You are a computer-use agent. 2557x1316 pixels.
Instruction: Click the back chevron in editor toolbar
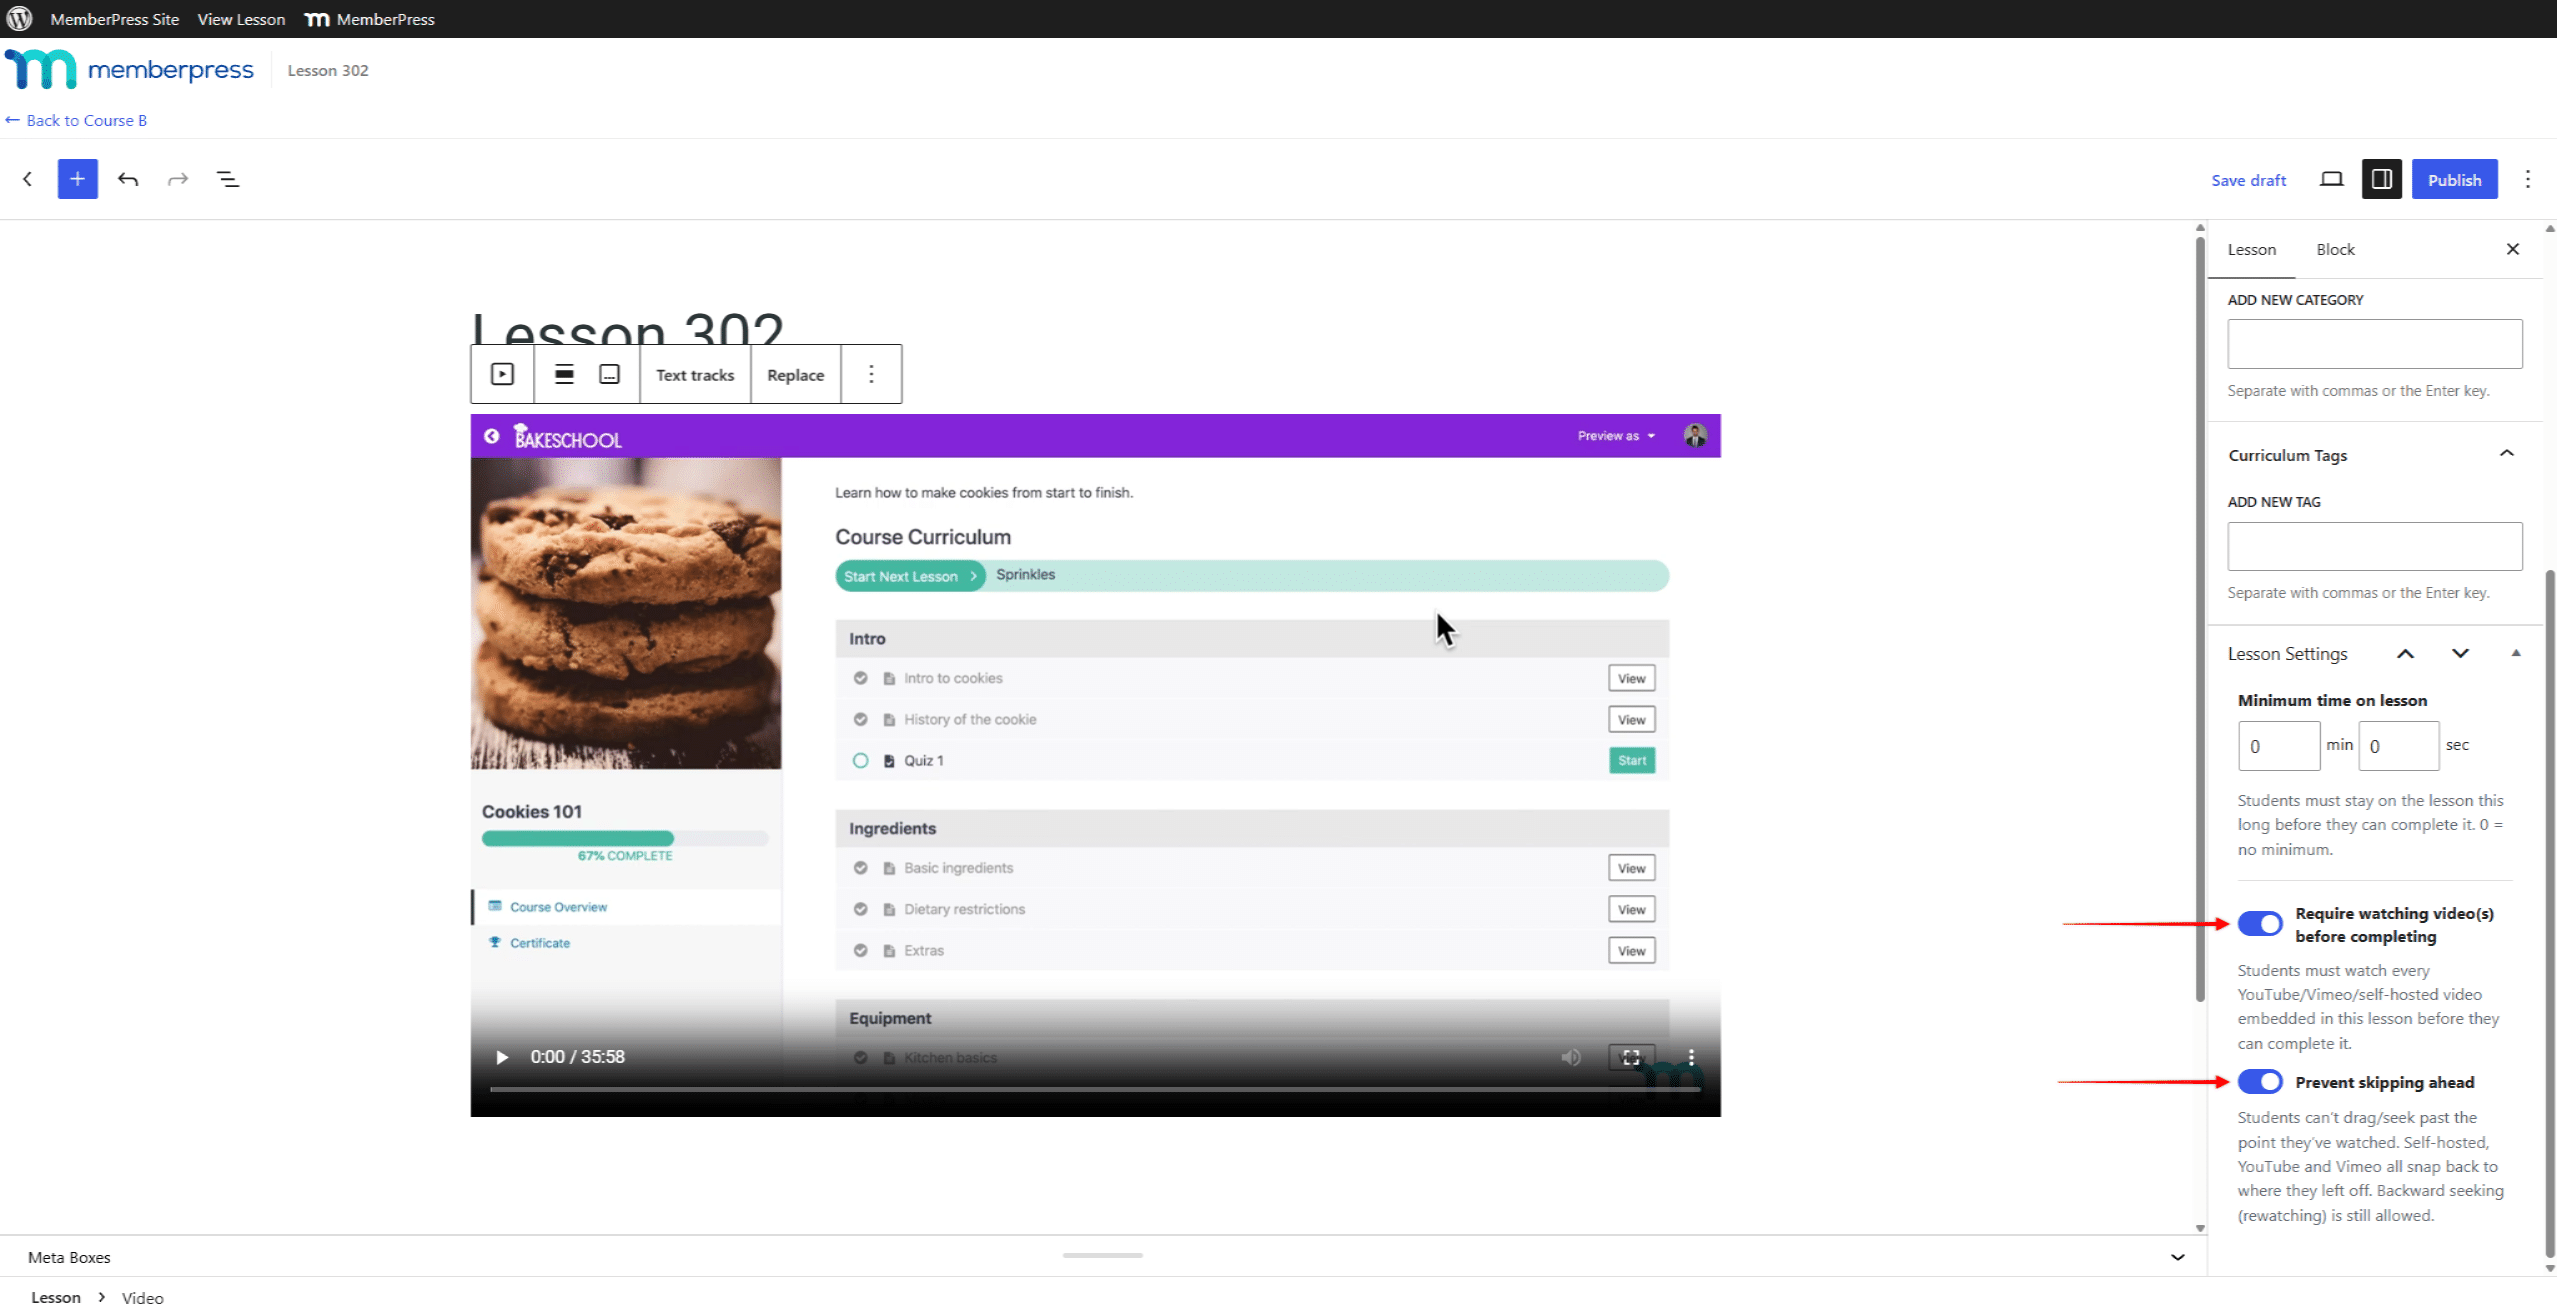tap(27, 179)
